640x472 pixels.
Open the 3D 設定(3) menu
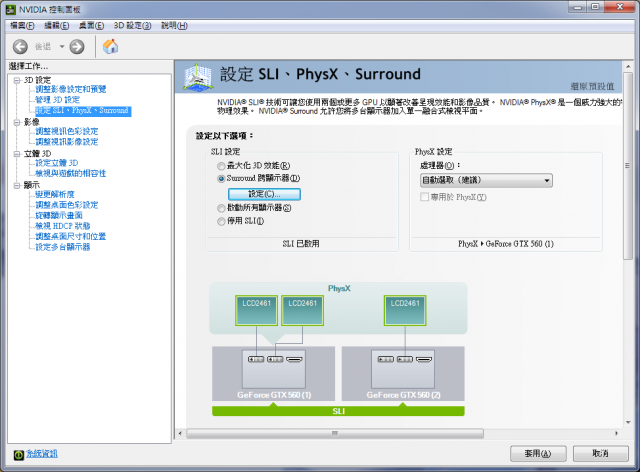coord(132,26)
